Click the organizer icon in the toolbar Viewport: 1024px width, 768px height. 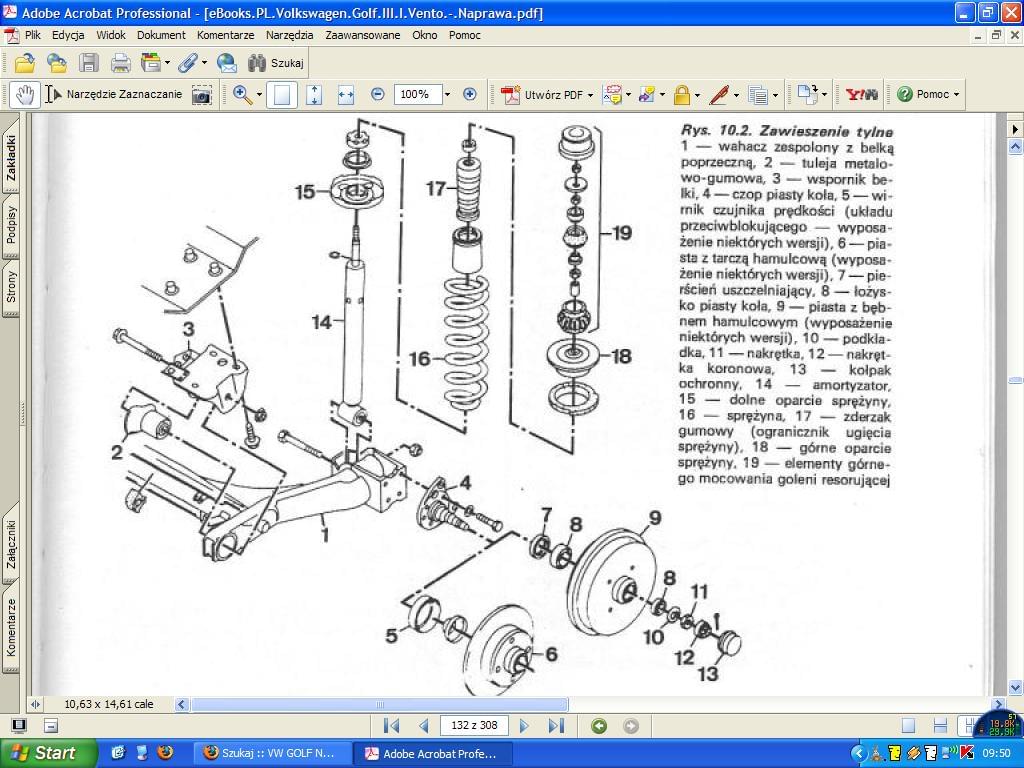(x=151, y=63)
